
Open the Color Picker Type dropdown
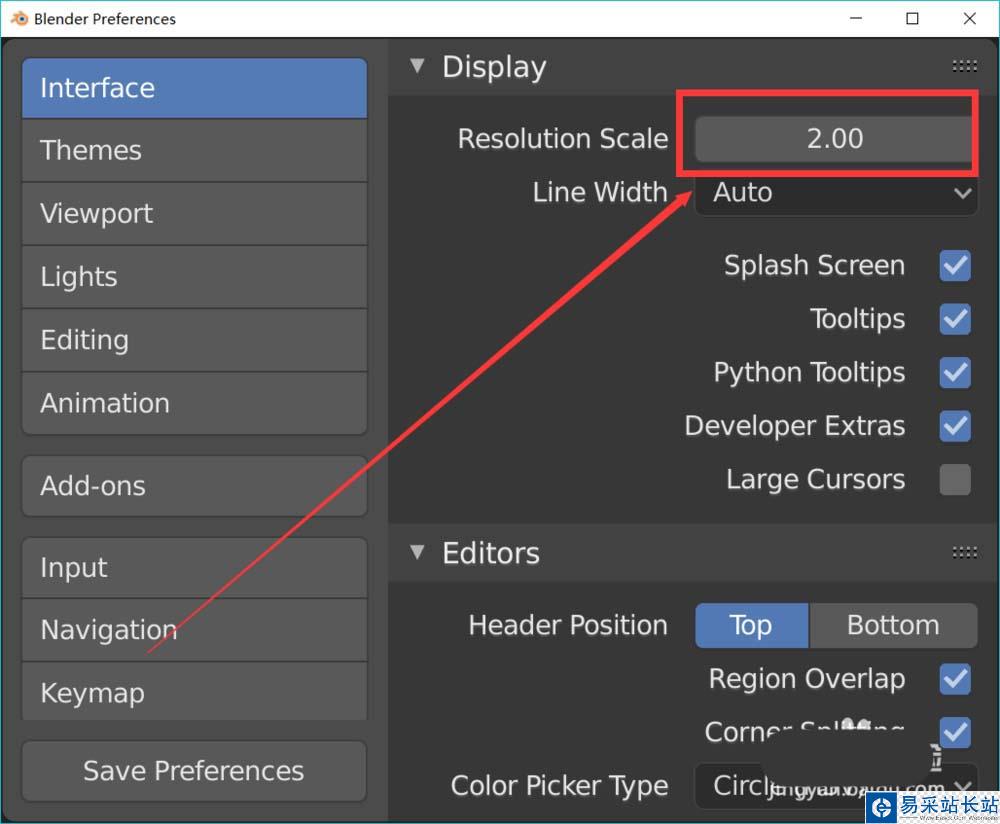pos(835,786)
